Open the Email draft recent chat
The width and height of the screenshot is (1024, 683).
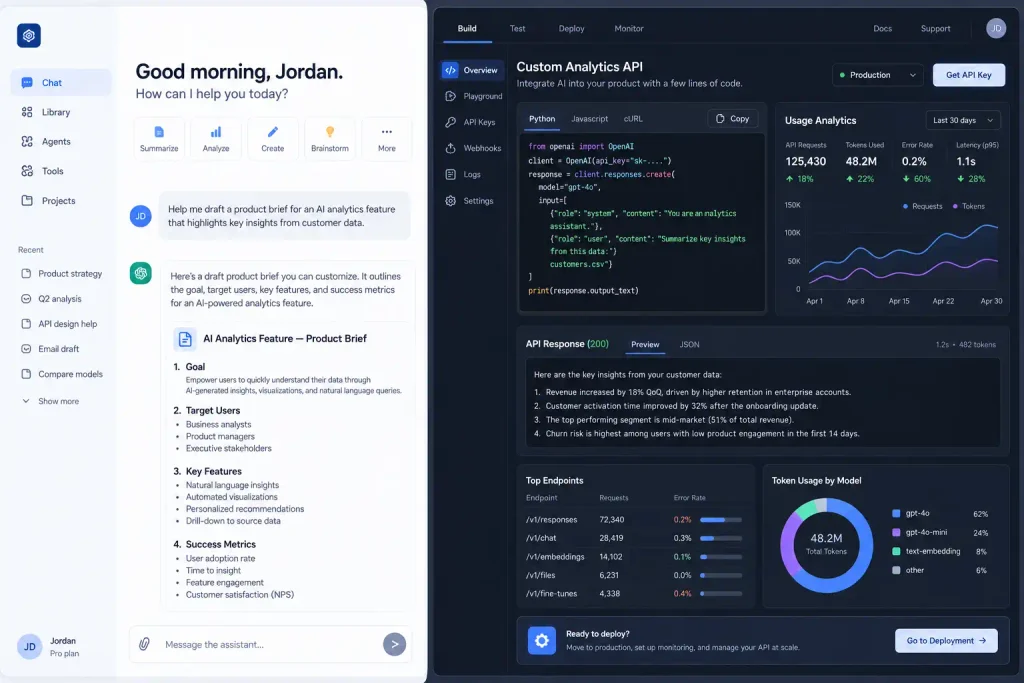tap(50, 349)
